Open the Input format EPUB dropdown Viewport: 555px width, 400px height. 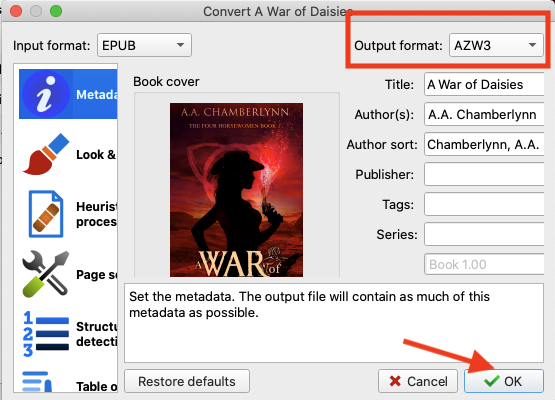[144, 45]
